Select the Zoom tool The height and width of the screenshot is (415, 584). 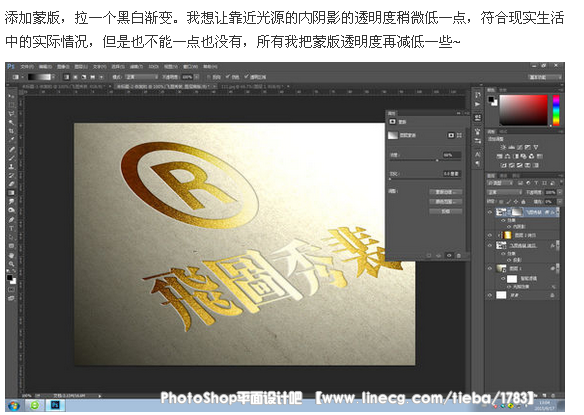click(11, 264)
